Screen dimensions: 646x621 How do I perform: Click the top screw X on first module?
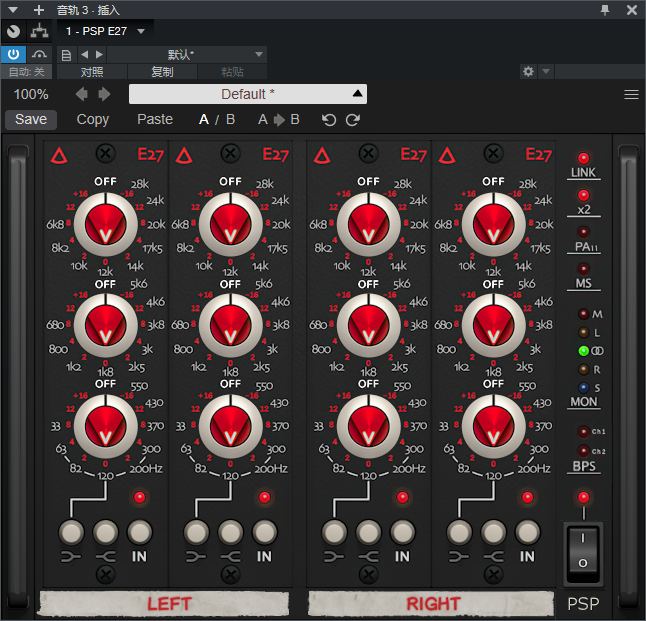(x=105, y=154)
